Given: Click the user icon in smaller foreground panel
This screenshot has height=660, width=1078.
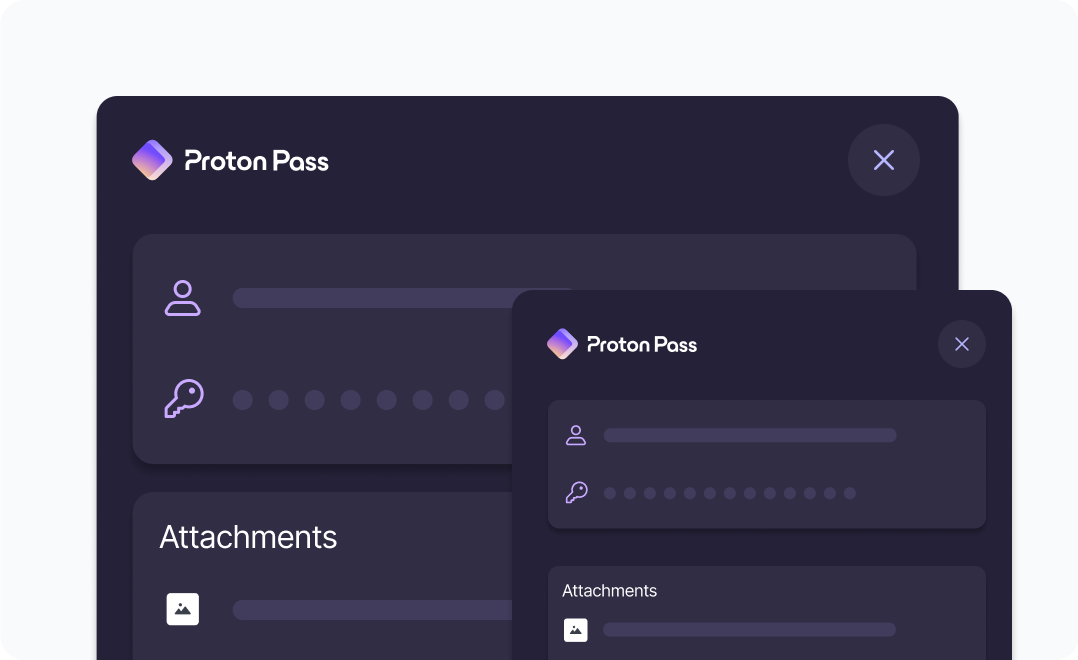Looking at the screenshot, I should click(576, 435).
